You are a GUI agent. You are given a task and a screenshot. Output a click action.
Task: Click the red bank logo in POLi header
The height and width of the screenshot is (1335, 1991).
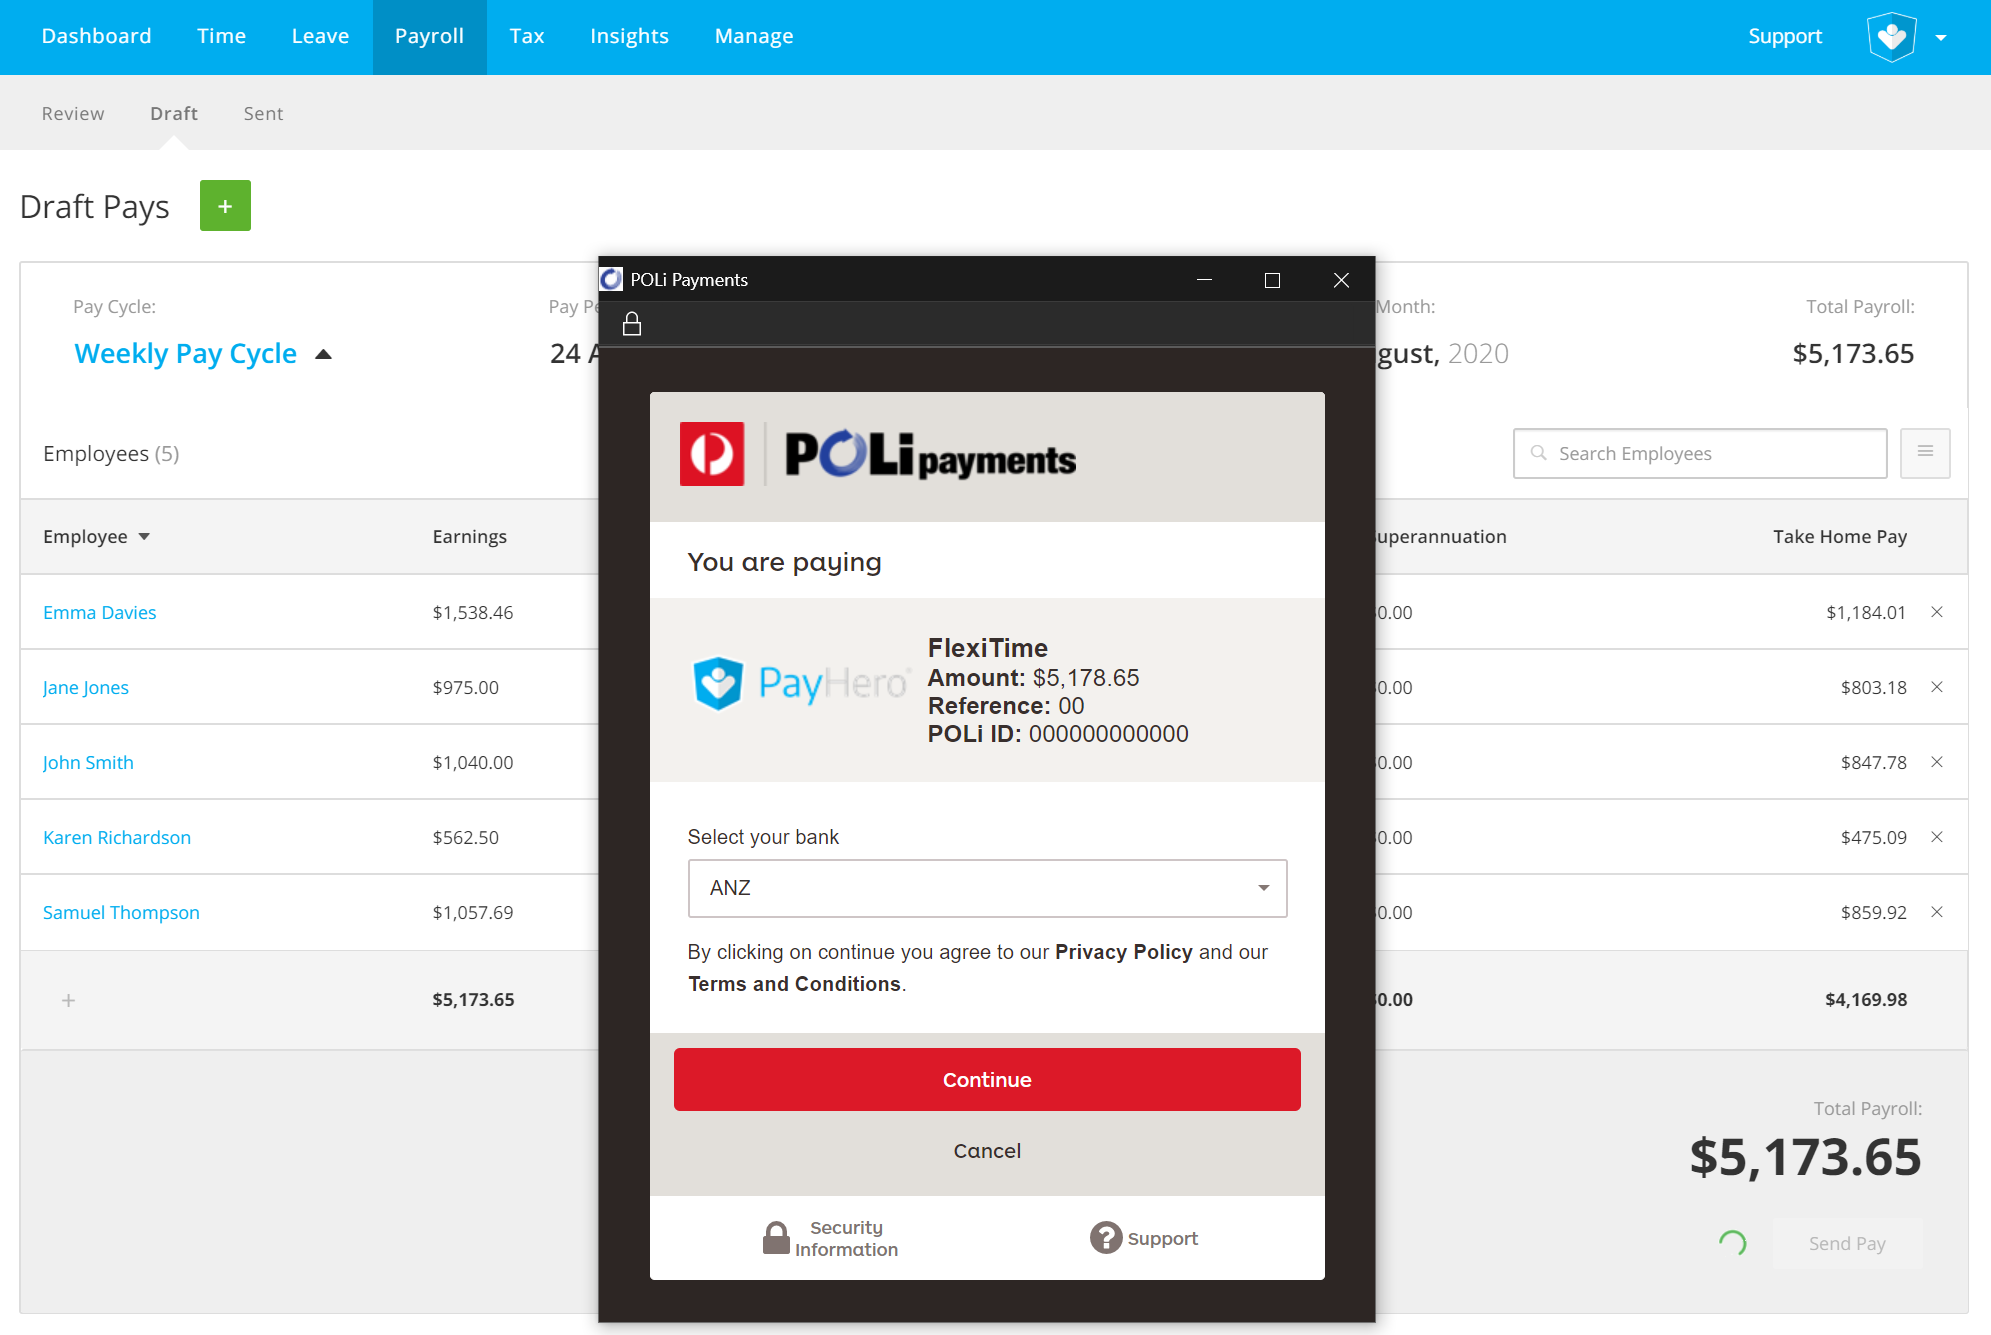pyautogui.click(x=712, y=454)
